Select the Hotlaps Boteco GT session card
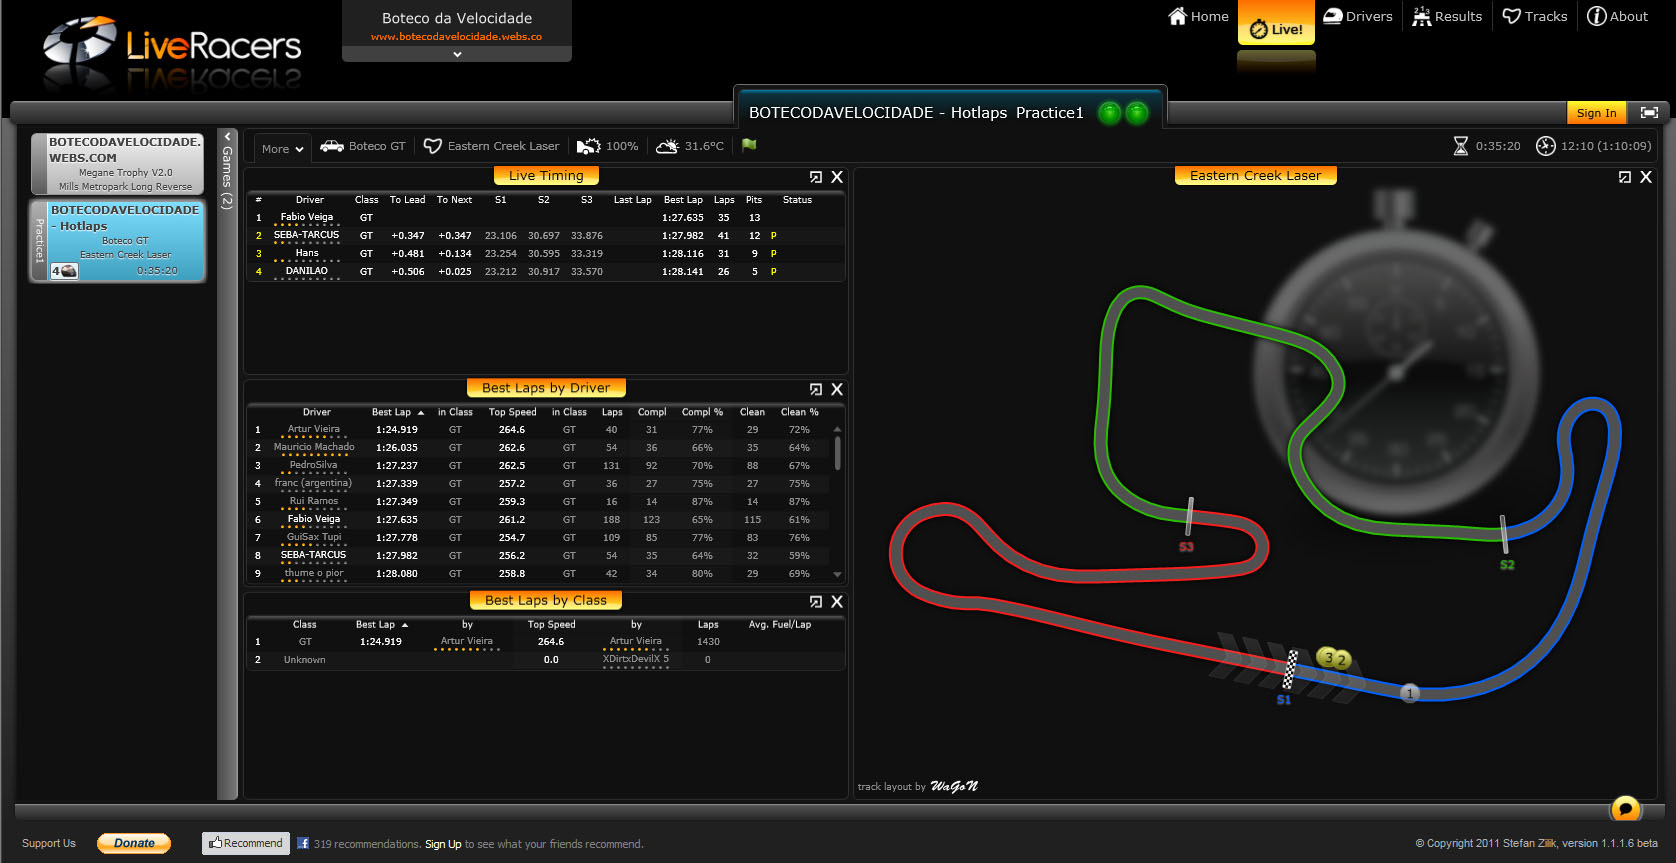 pos(117,240)
